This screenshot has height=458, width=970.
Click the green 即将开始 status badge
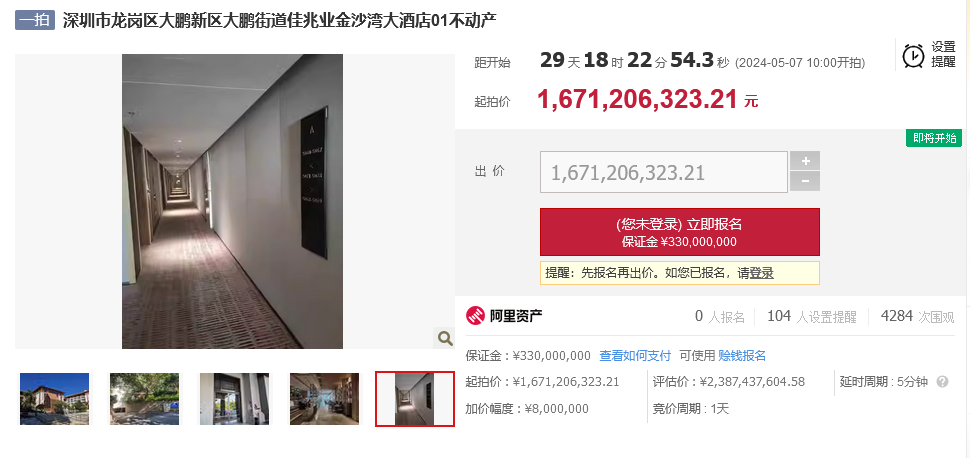[934, 138]
